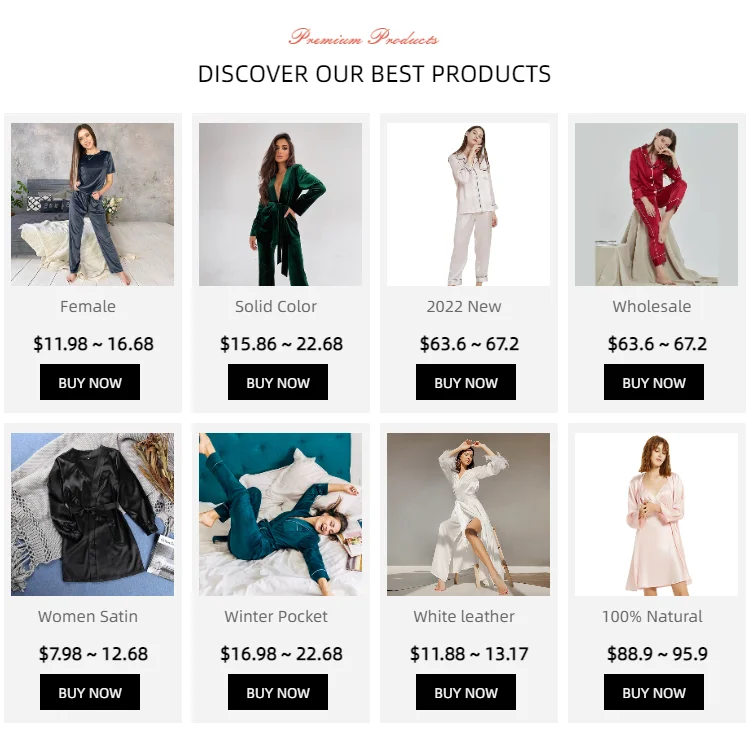Click BUY NOW under White leather product
This screenshot has height=752, width=750.
click(x=466, y=692)
